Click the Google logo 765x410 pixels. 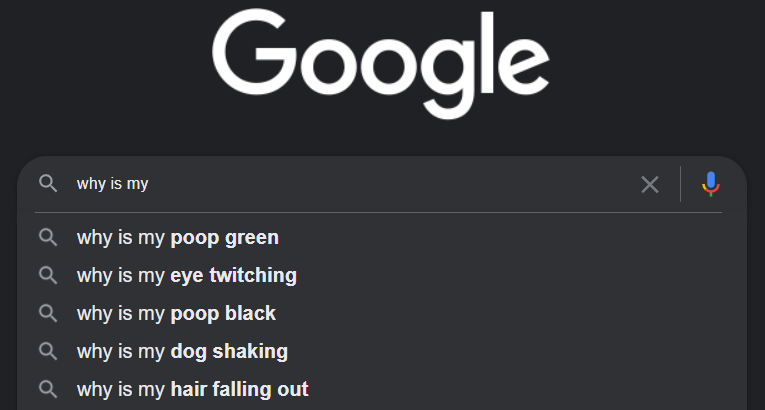[x=381, y=63]
